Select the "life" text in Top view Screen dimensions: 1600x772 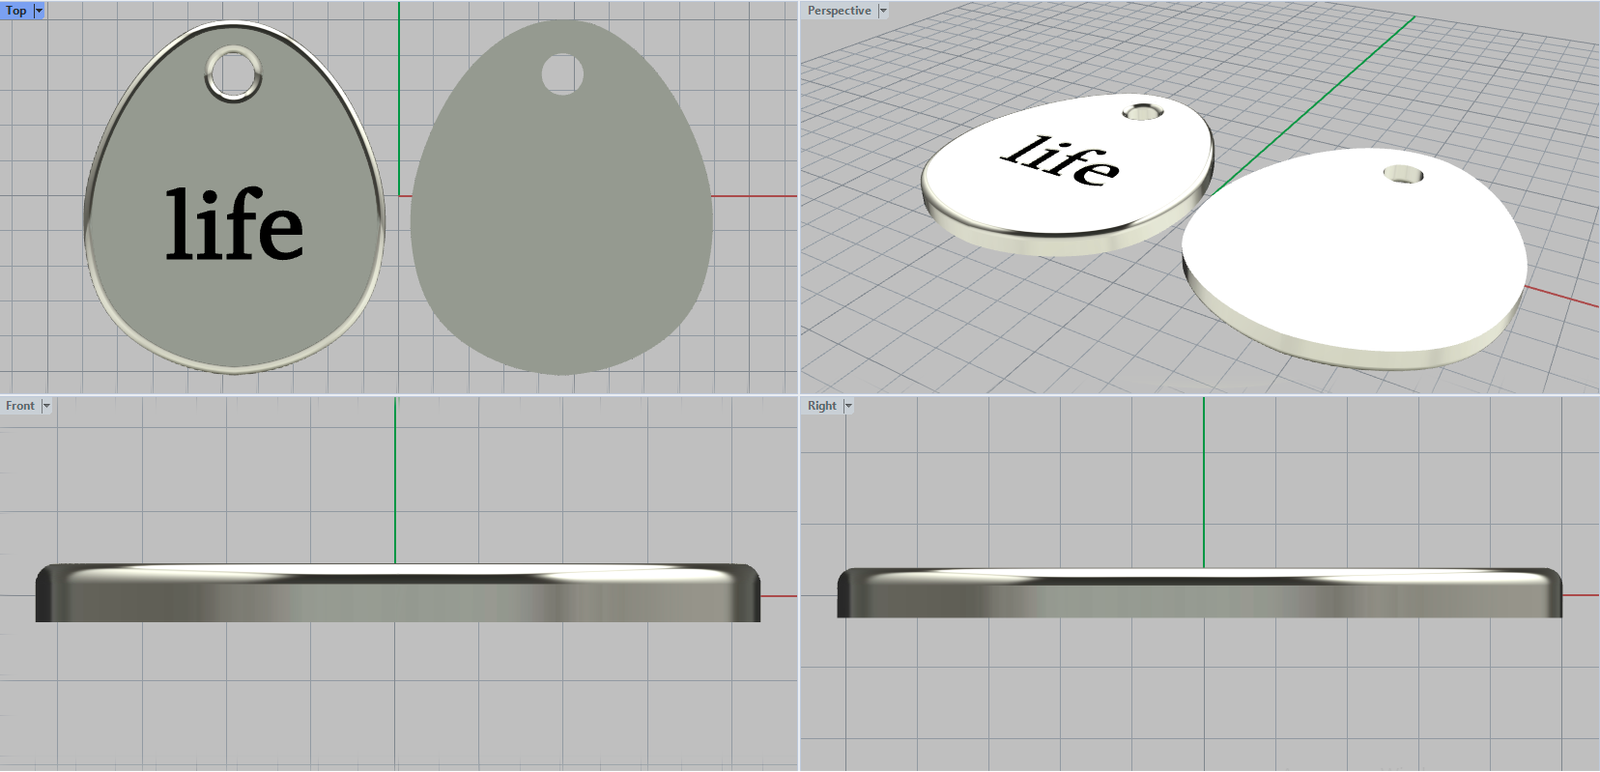[x=234, y=225]
